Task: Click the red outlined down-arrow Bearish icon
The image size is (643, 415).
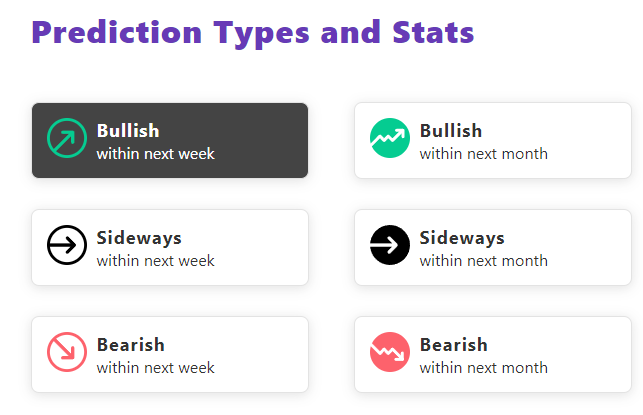Action: (x=67, y=352)
